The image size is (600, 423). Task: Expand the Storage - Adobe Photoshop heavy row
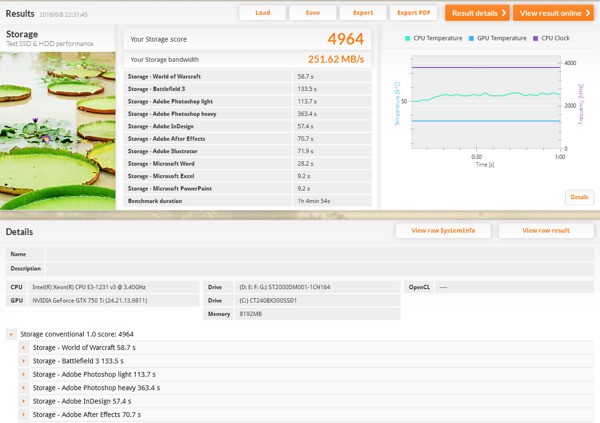point(24,387)
